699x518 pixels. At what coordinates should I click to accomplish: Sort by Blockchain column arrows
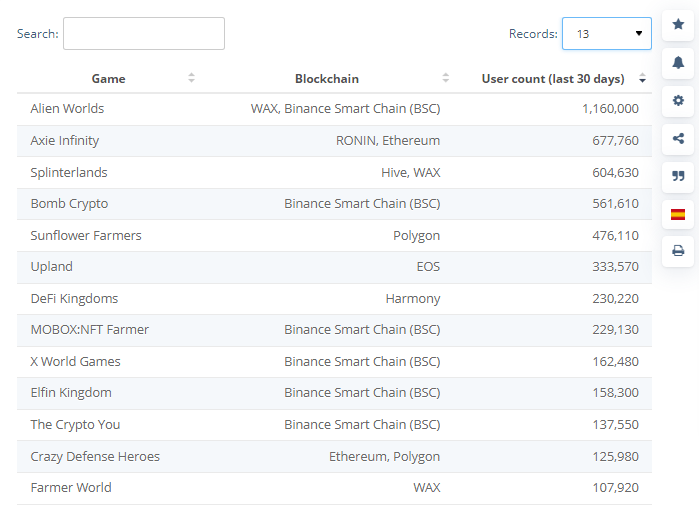[446, 78]
